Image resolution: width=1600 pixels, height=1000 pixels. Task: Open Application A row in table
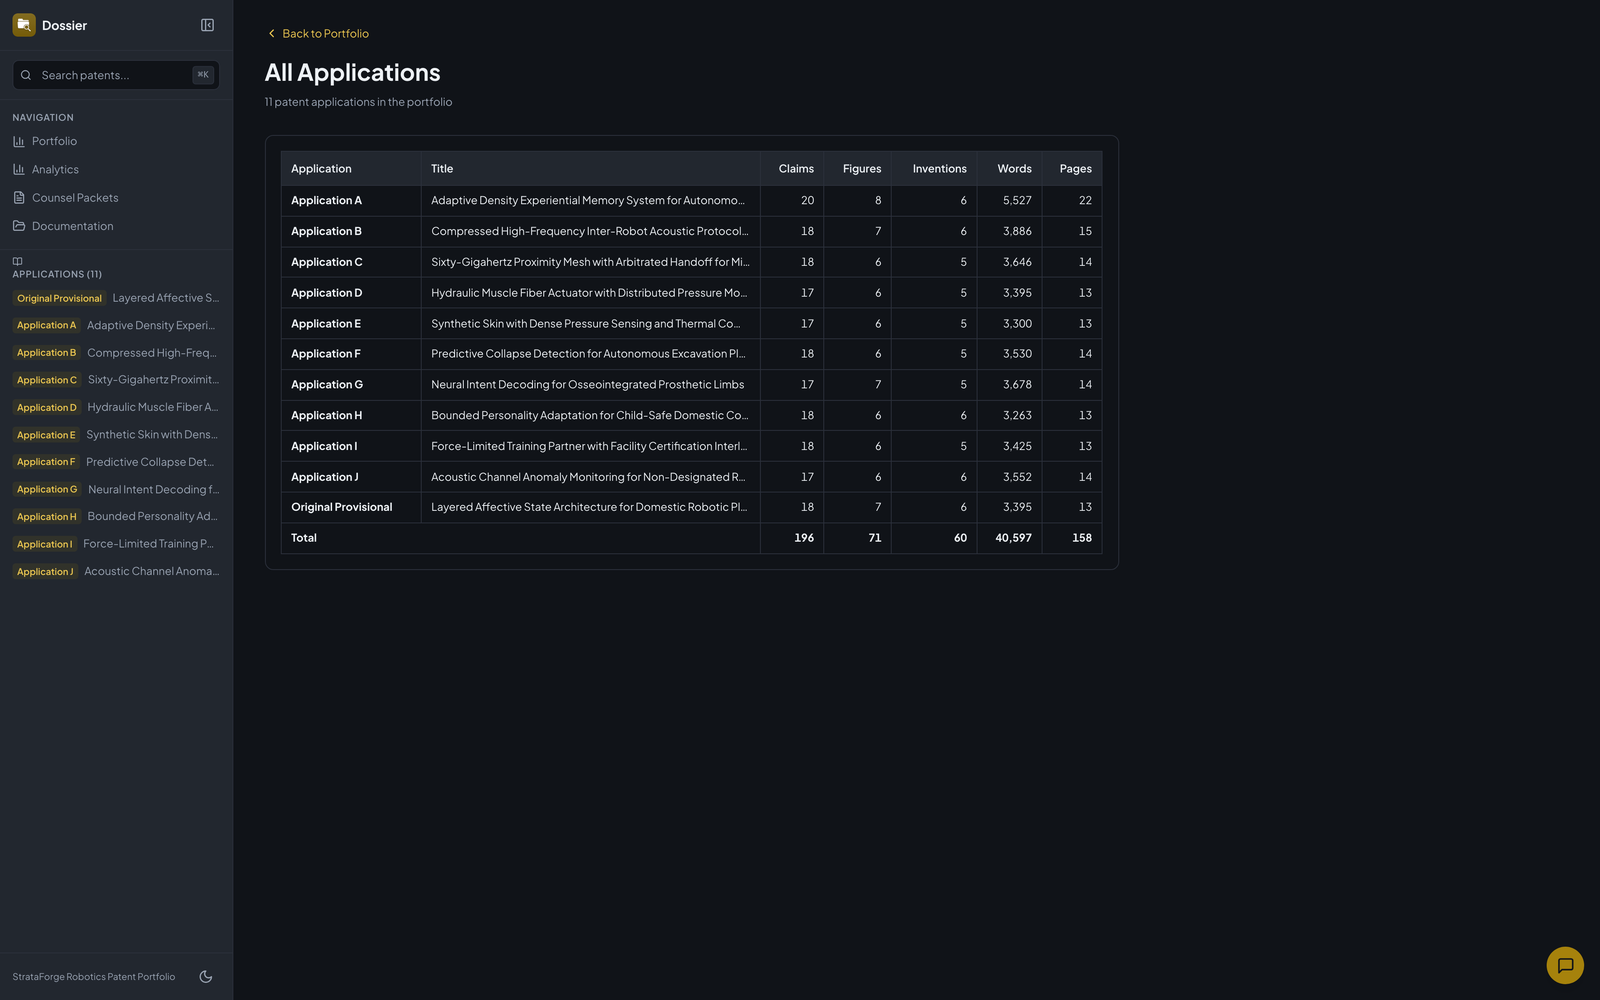(x=691, y=200)
